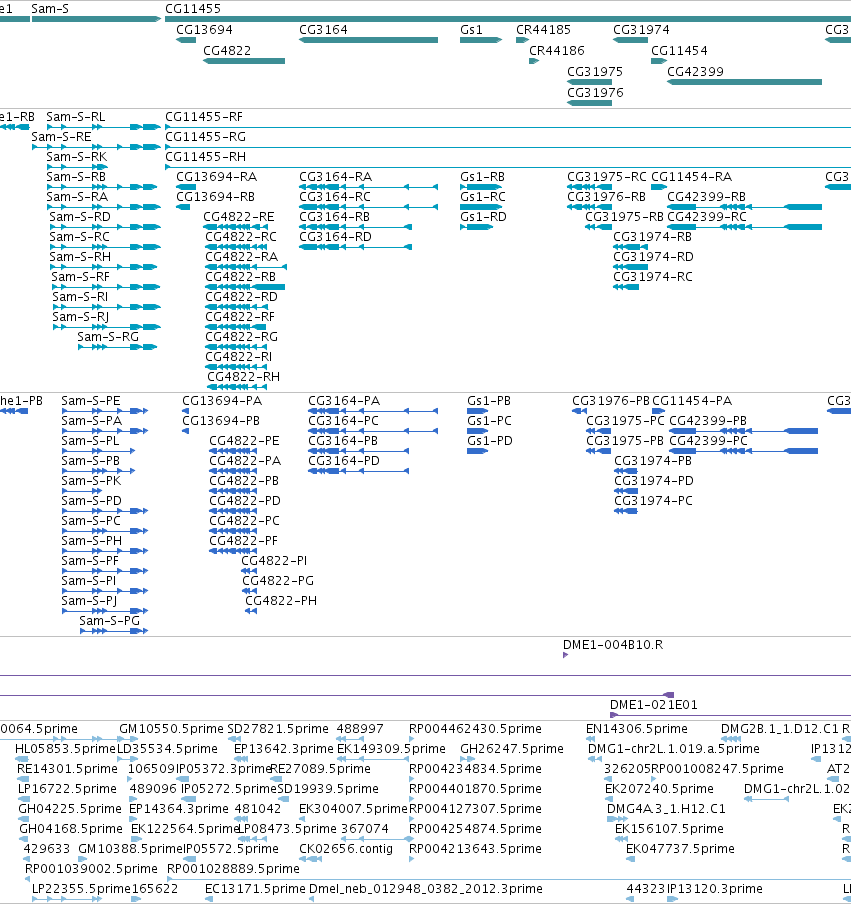Viewport: 851px width, 904px height.
Task: Select CG11454-RA transcript label
Action: click(x=691, y=177)
